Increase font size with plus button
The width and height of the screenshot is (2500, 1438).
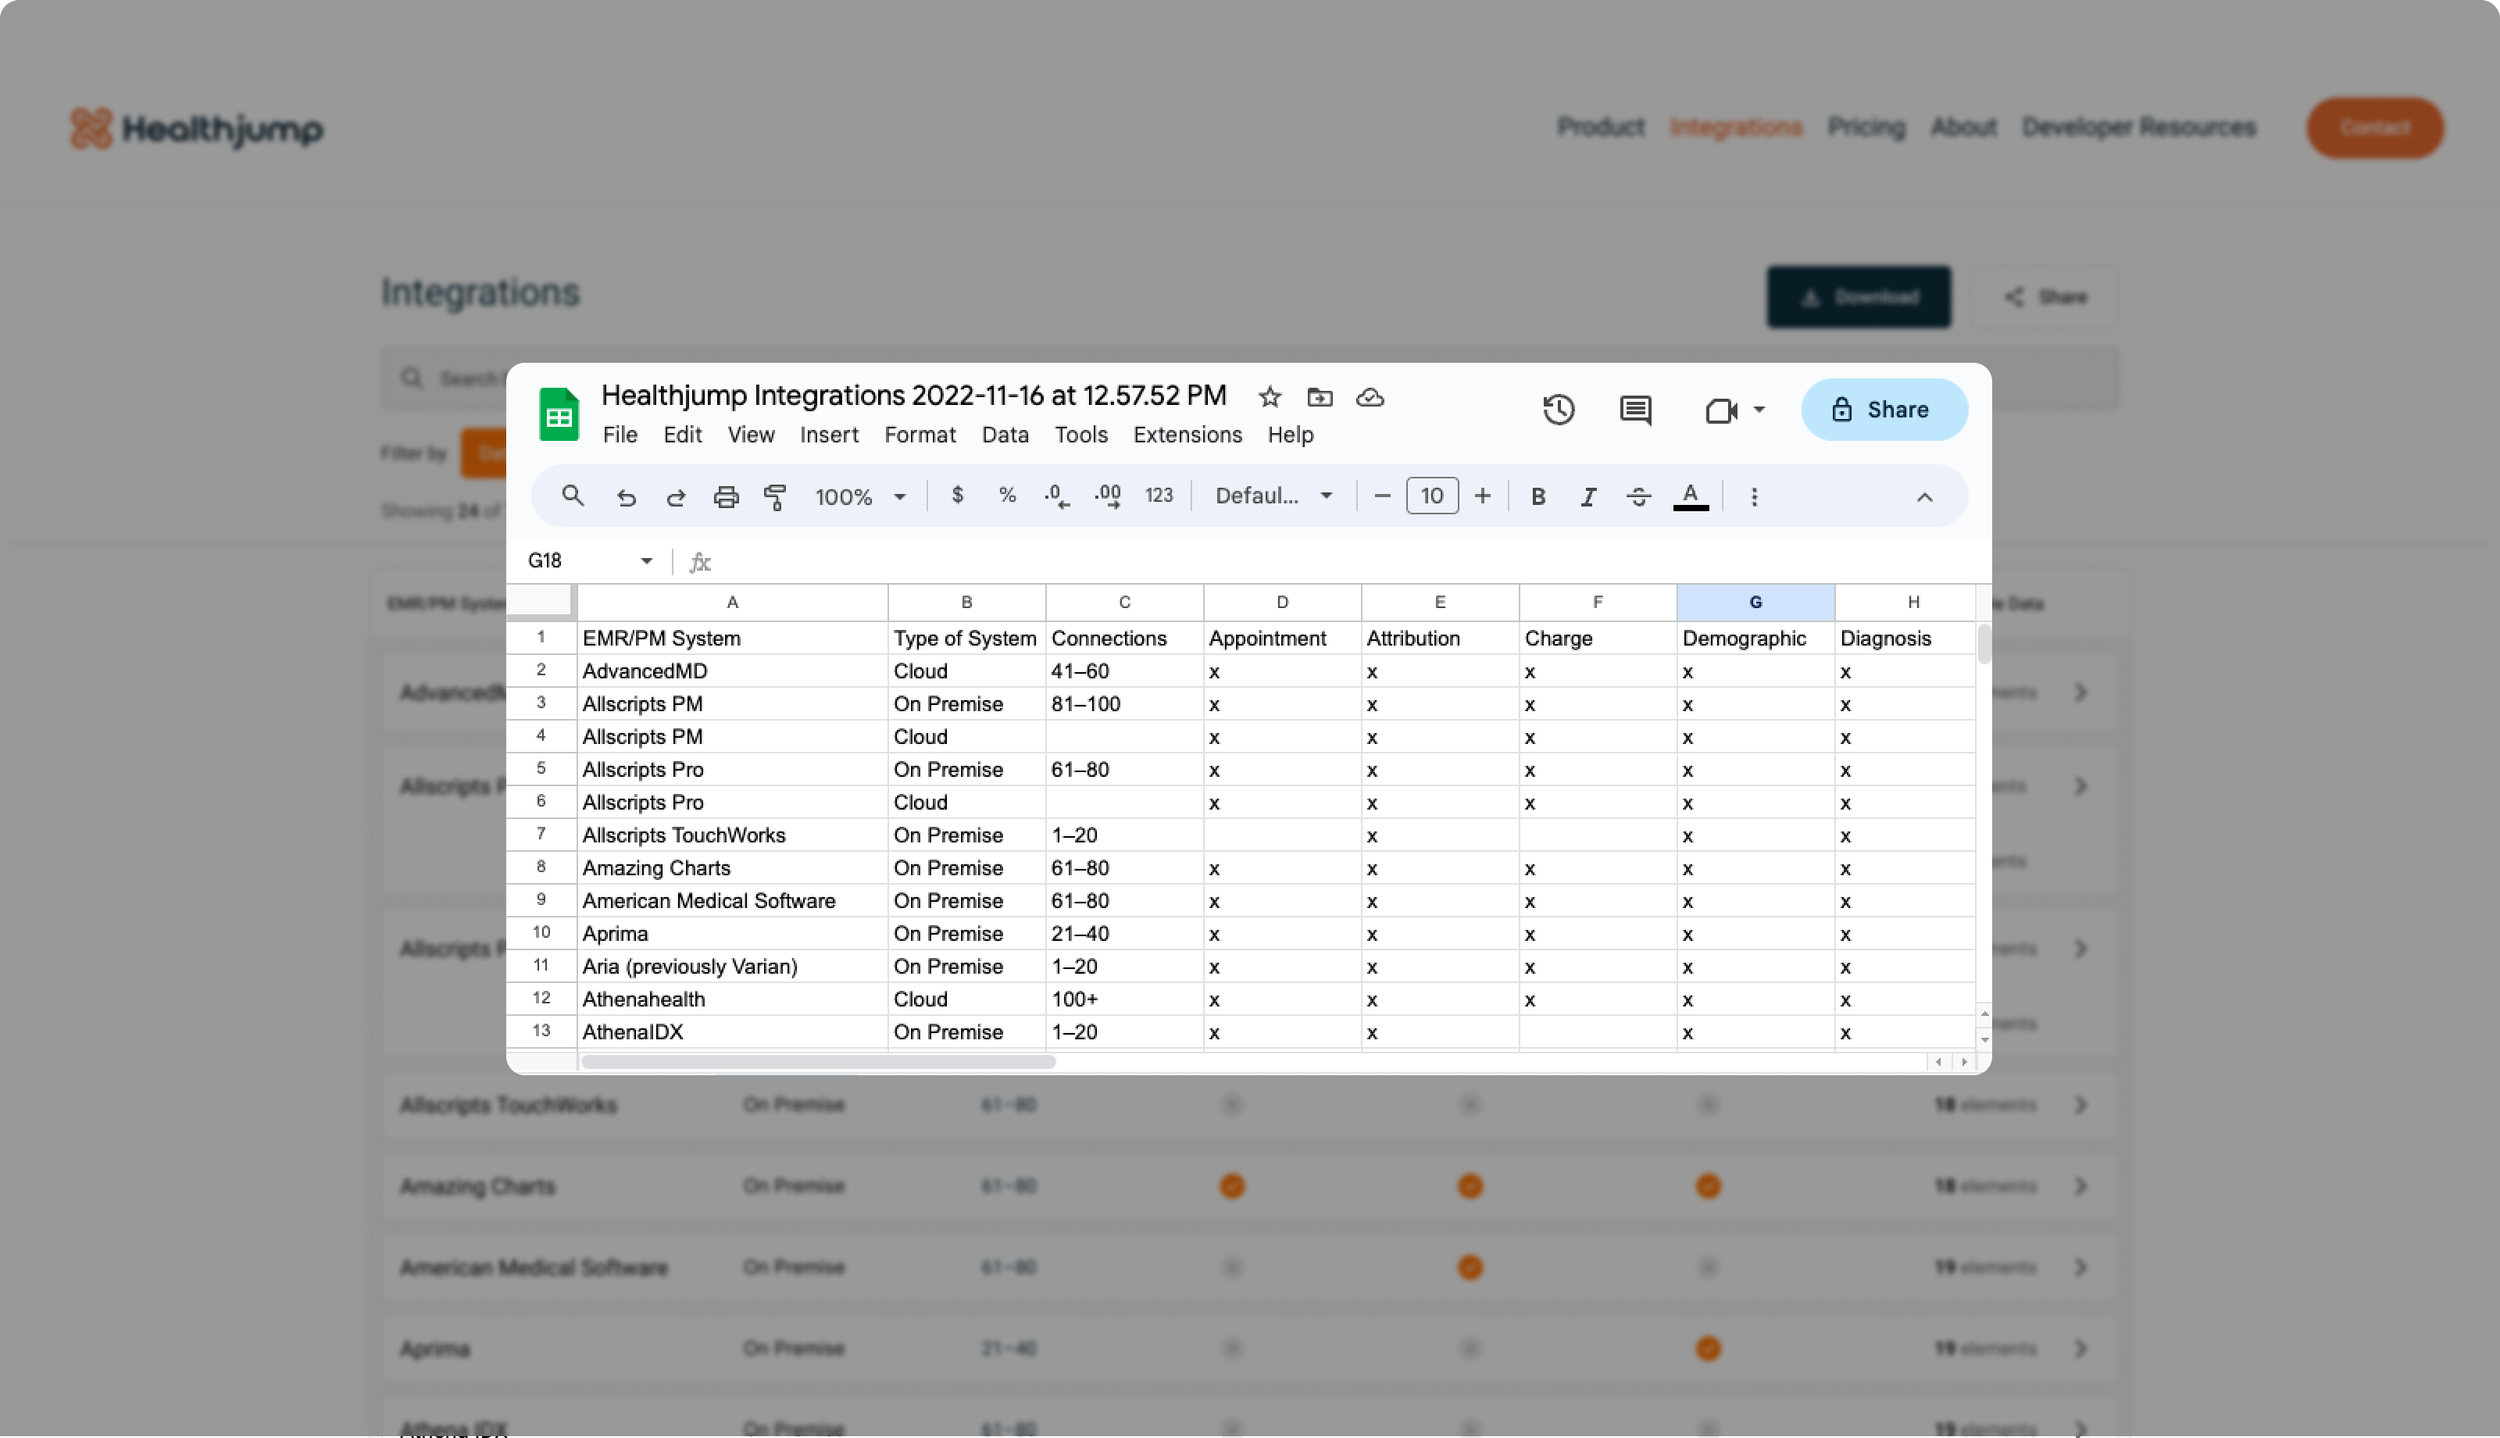pos(1482,496)
